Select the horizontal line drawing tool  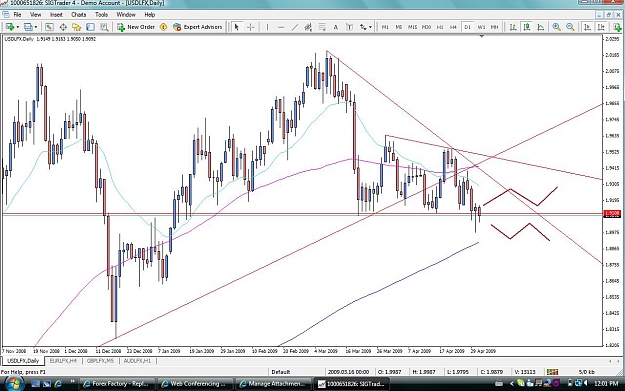[281, 27]
